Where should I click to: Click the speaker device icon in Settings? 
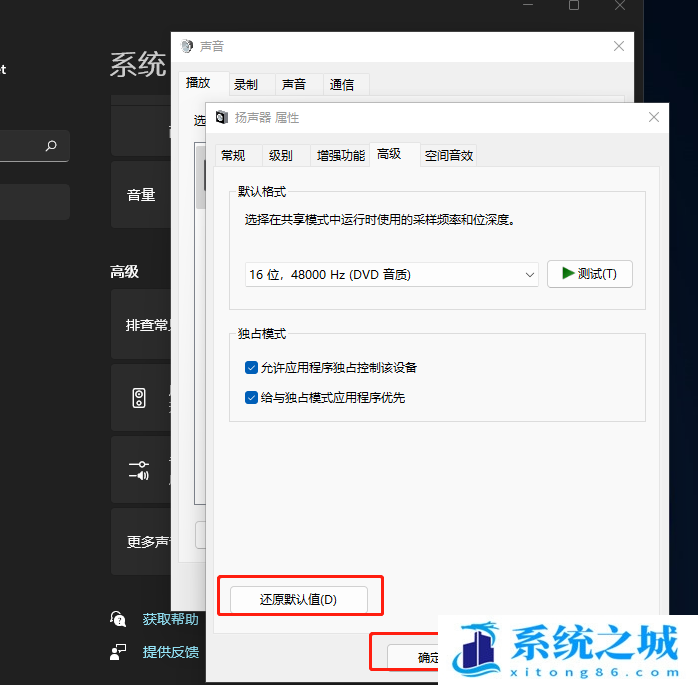139,398
